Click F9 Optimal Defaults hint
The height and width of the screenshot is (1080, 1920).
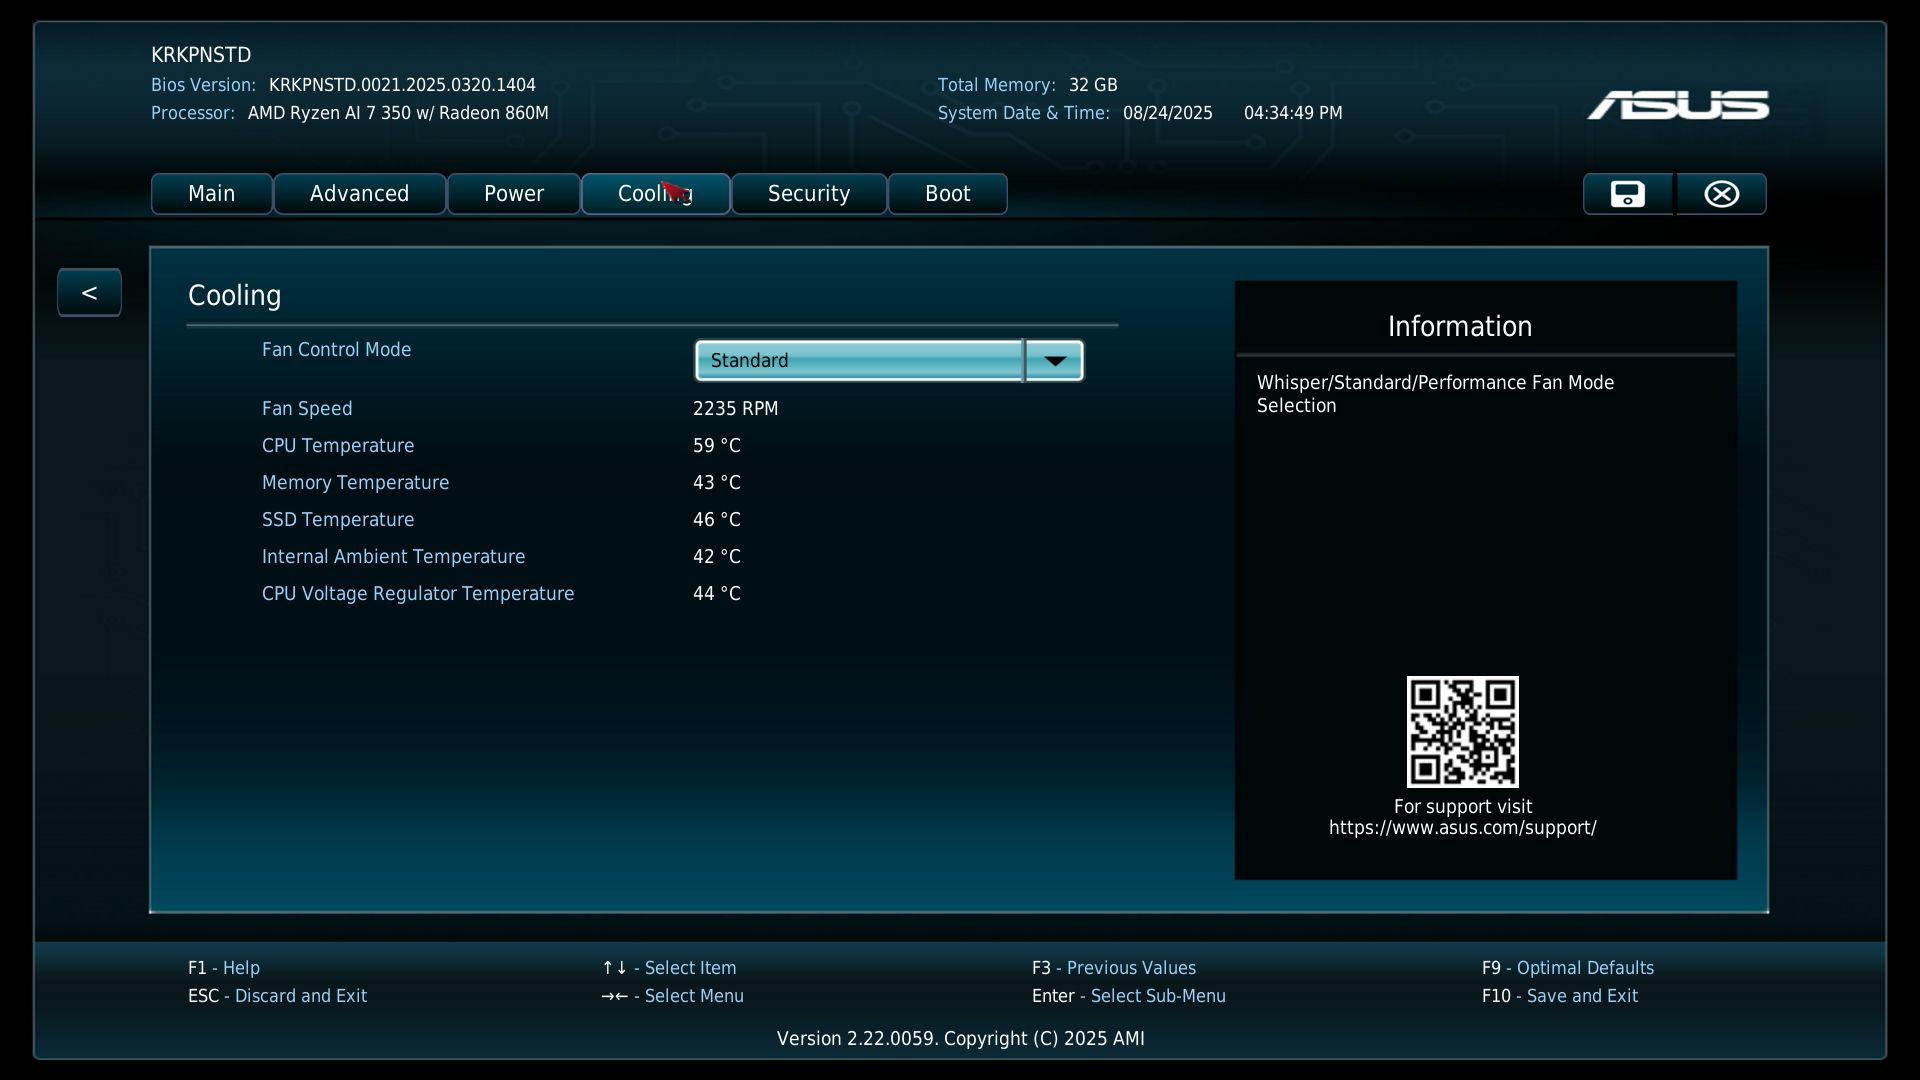click(1567, 968)
